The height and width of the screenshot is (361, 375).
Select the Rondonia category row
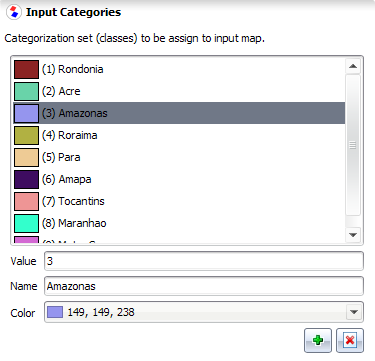coord(179,69)
